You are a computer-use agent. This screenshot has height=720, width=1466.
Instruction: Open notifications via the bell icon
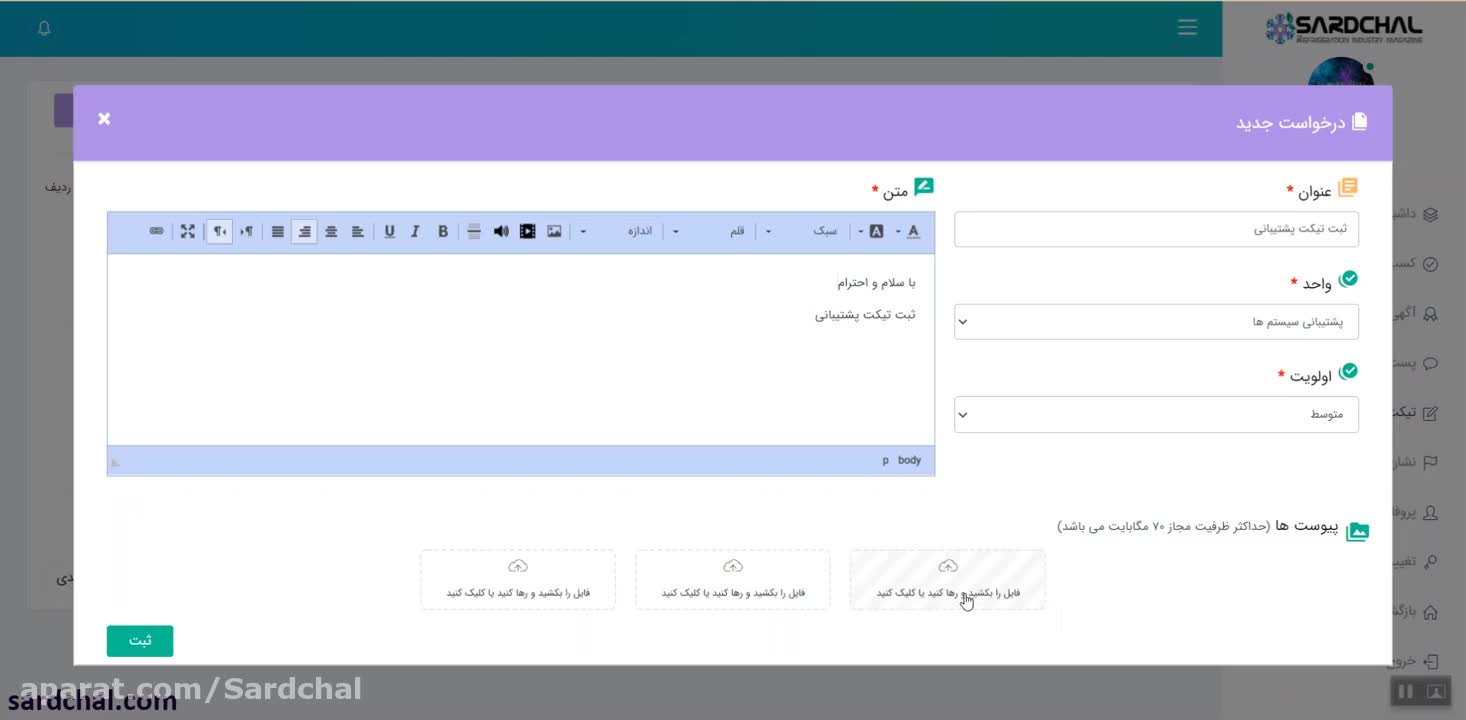tap(44, 28)
